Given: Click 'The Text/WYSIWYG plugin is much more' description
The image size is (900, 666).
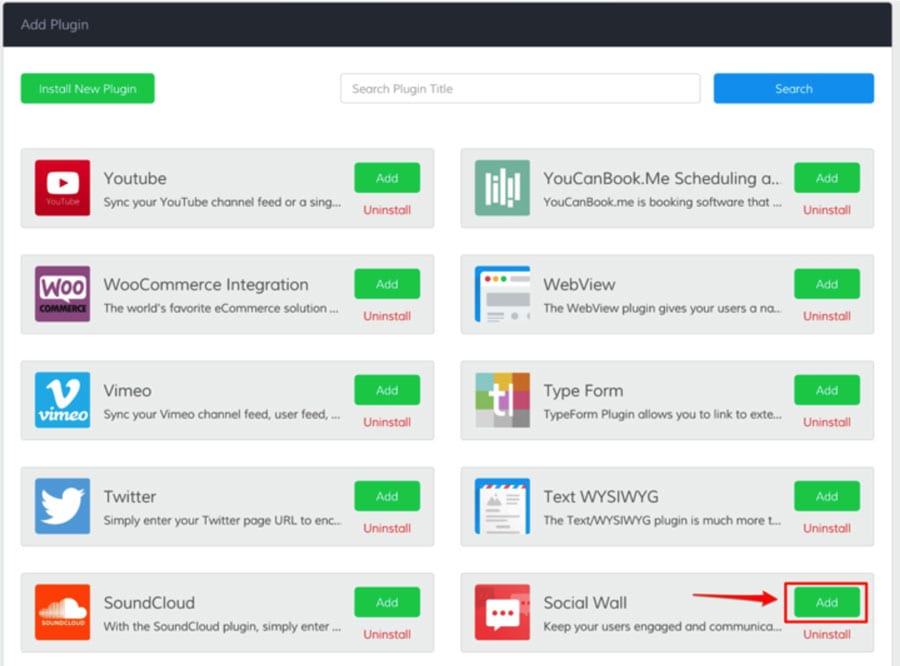Looking at the screenshot, I should tap(662, 521).
